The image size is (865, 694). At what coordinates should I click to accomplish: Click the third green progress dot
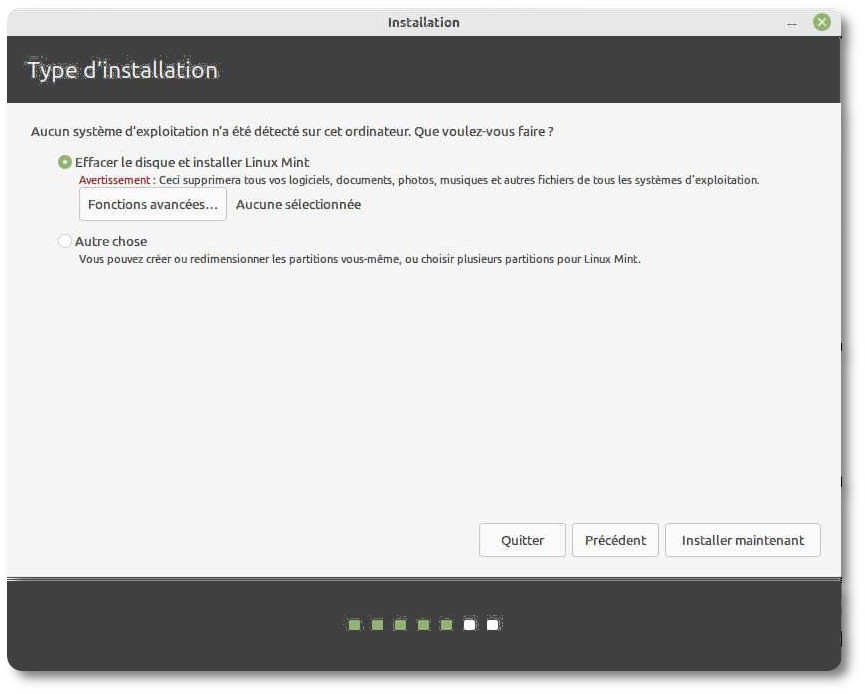click(400, 625)
